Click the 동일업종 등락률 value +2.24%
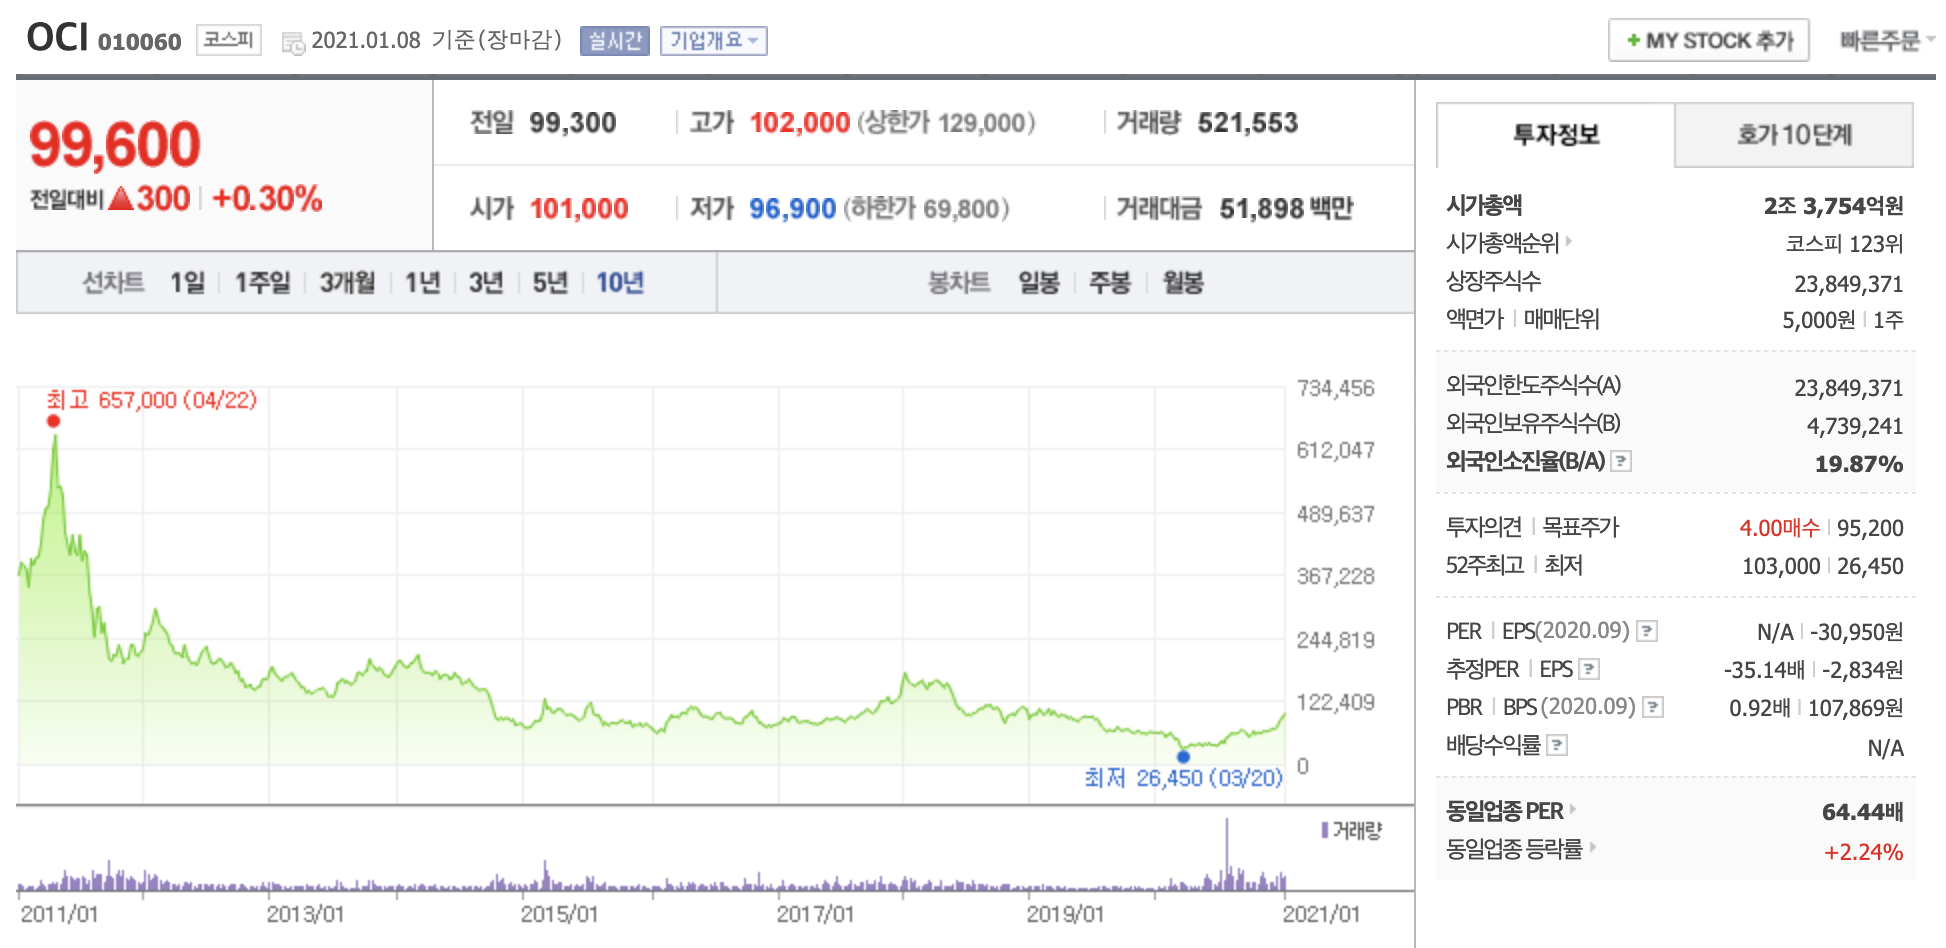Image resolution: width=1946 pixels, height=948 pixels. pyautogui.click(x=1864, y=852)
